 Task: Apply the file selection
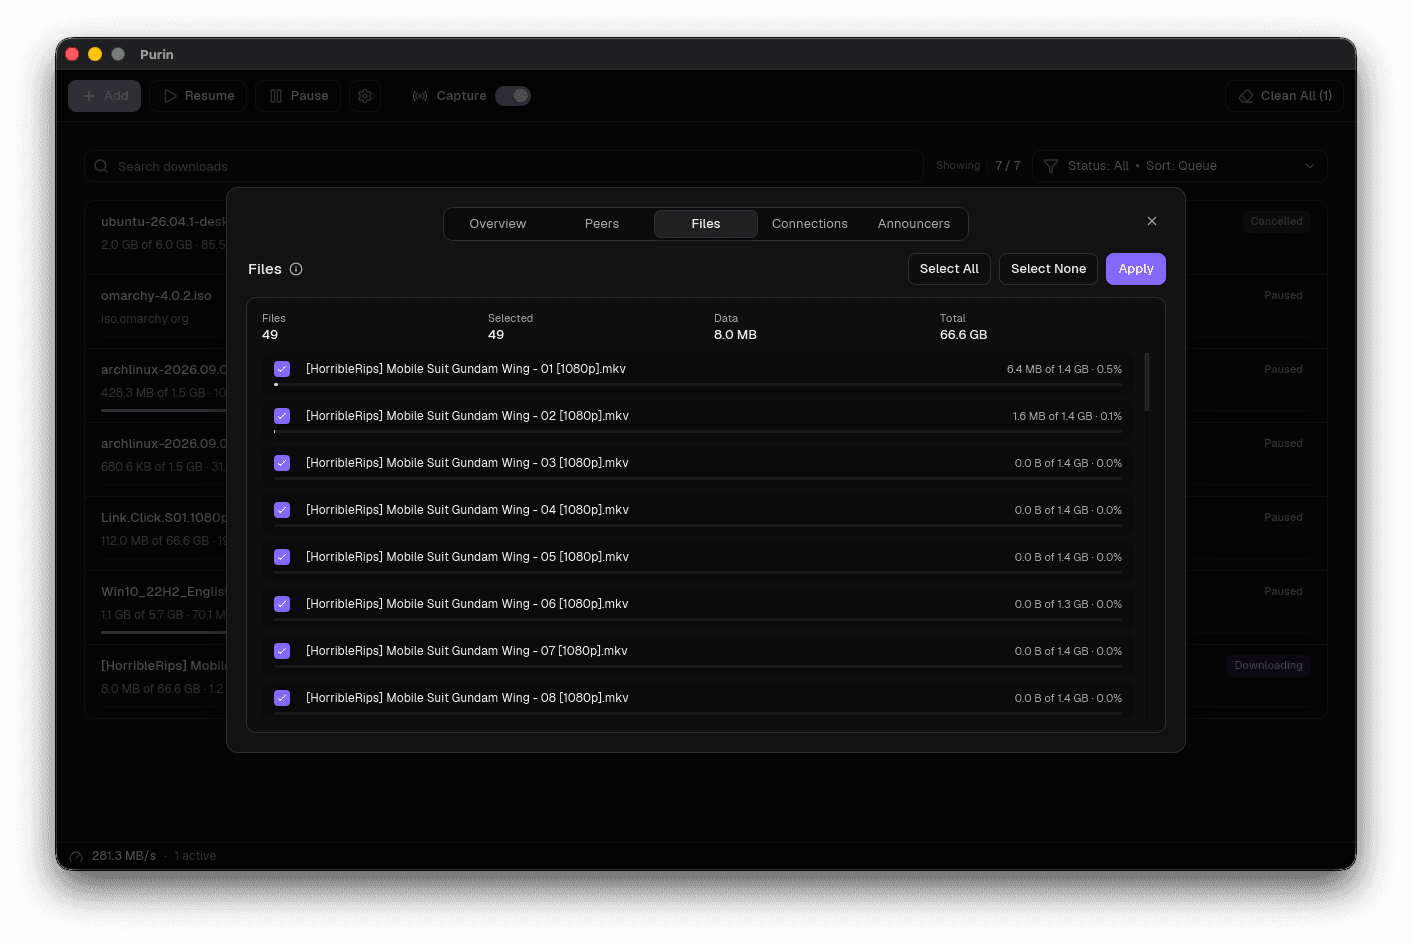point(1136,269)
